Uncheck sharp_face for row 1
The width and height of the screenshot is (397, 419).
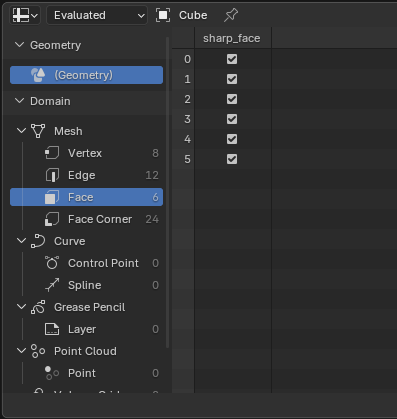click(x=232, y=79)
